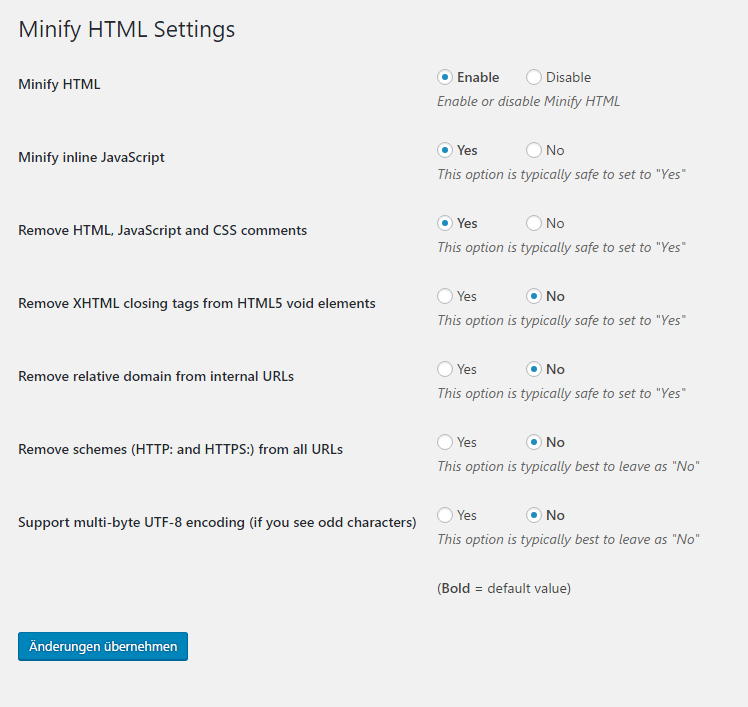The width and height of the screenshot is (748, 707).
Task: Select Yes for Remove XHTML closing tags
Action: pos(445,296)
